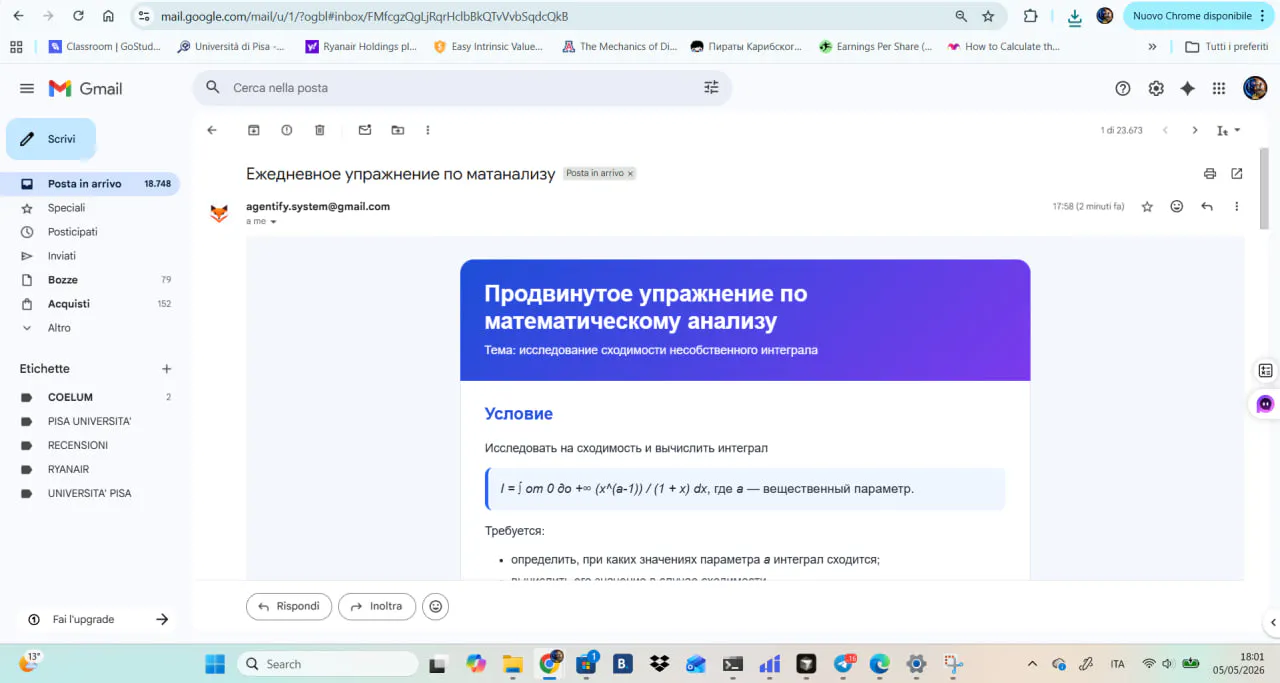Create new label with plus icon

[x=167, y=369]
